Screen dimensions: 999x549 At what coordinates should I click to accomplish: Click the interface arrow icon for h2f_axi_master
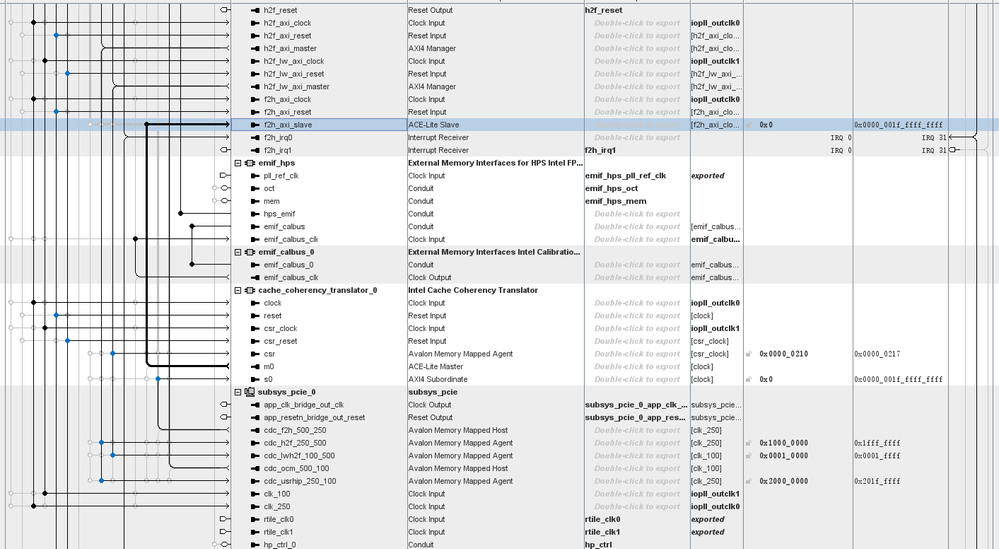pos(255,48)
